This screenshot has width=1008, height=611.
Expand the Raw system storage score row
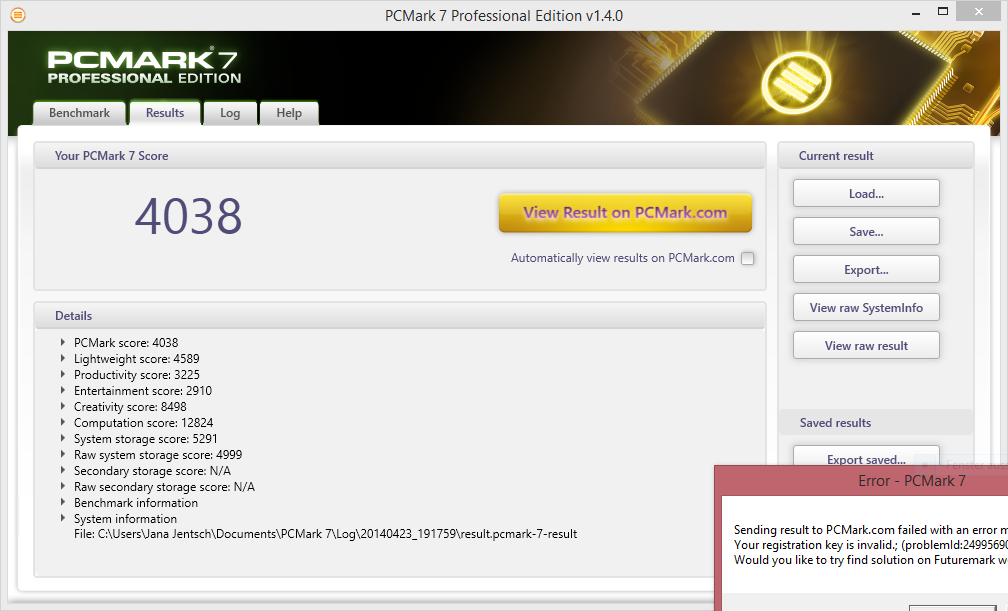point(62,455)
